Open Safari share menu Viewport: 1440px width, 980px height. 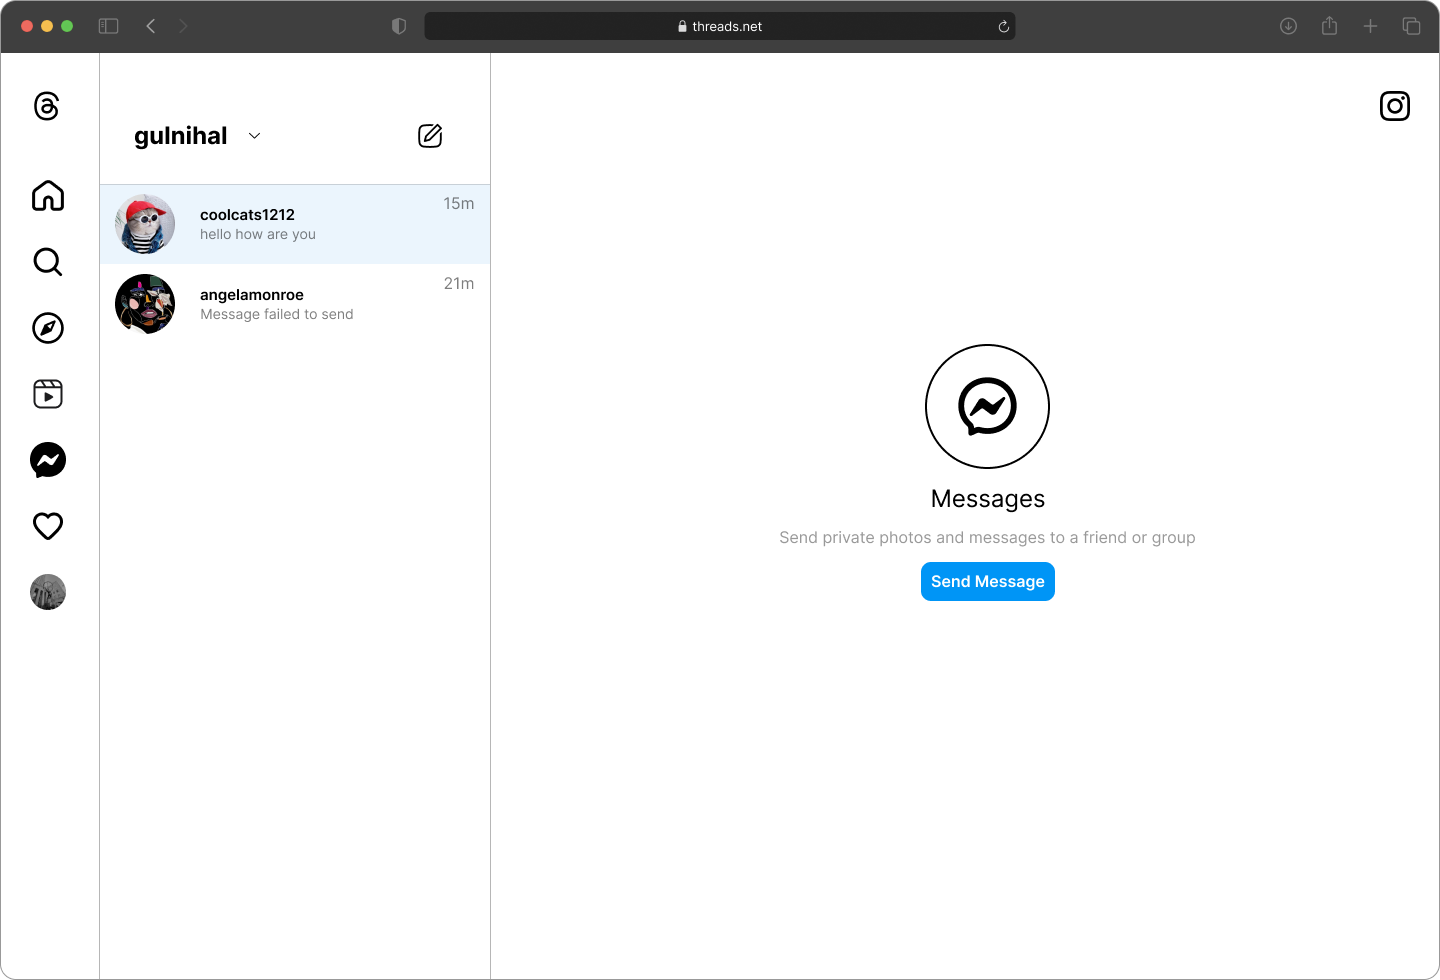(x=1330, y=26)
